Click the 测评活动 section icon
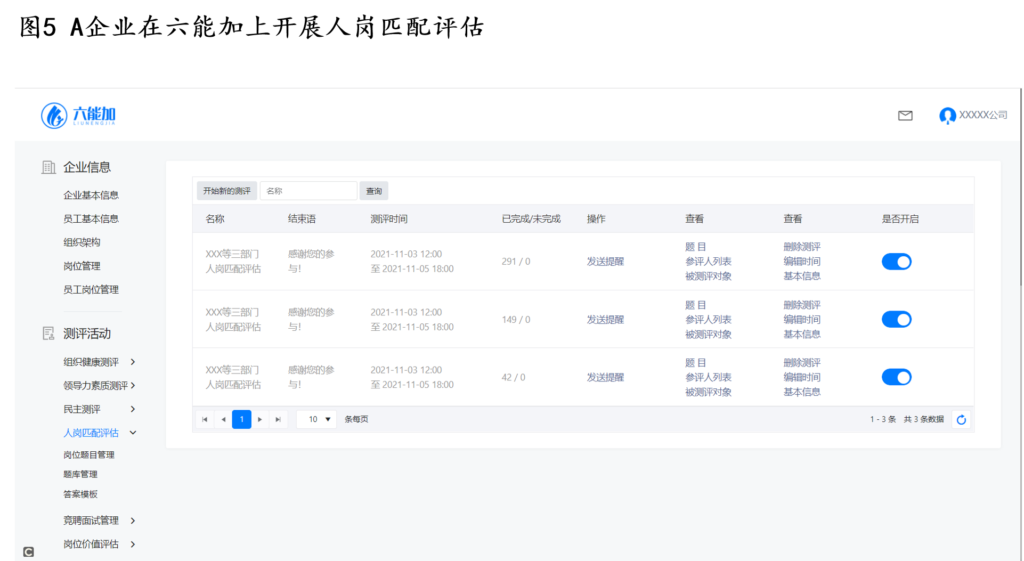This screenshot has height=561, width=1024. [48, 334]
